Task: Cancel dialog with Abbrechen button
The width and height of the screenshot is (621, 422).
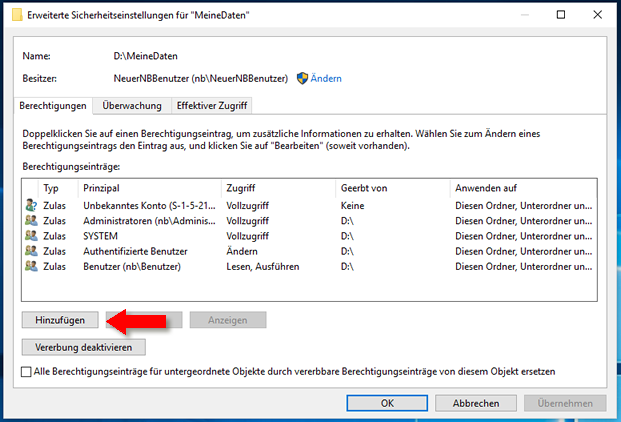Action: [x=476, y=403]
